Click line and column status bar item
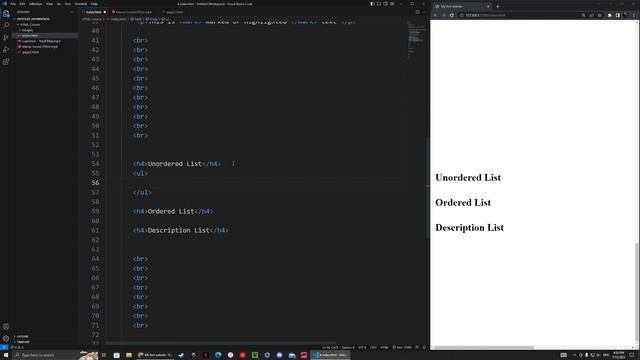The image size is (640, 360). [330, 348]
